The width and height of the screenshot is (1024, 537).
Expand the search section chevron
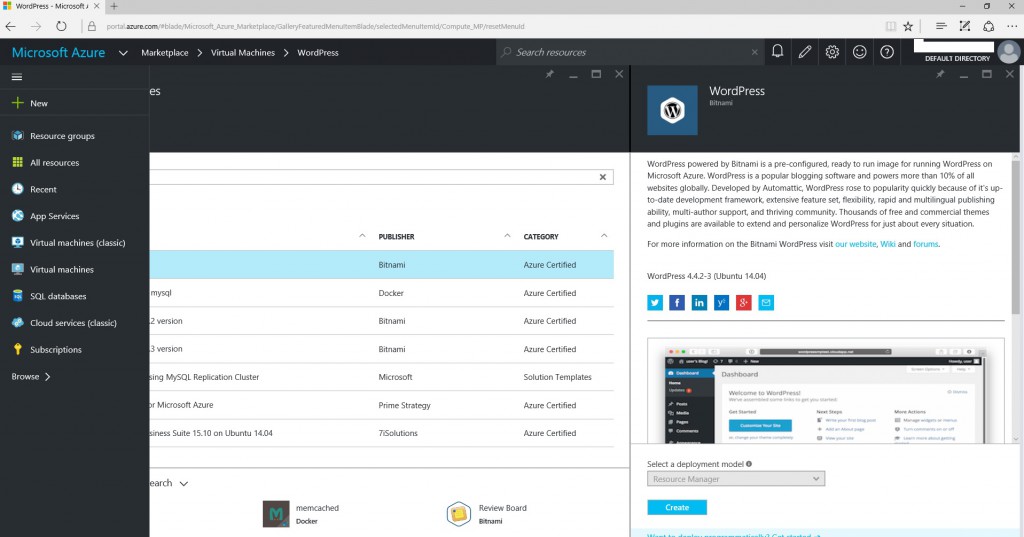[x=184, y=483]
